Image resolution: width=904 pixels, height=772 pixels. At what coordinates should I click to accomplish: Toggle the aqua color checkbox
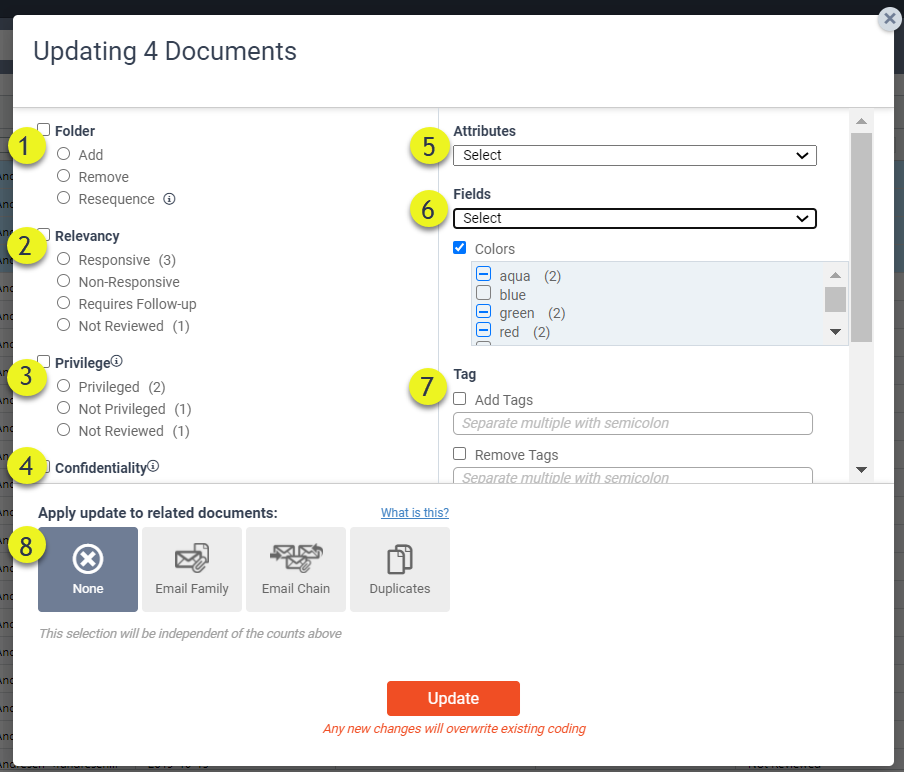(484, 273)
